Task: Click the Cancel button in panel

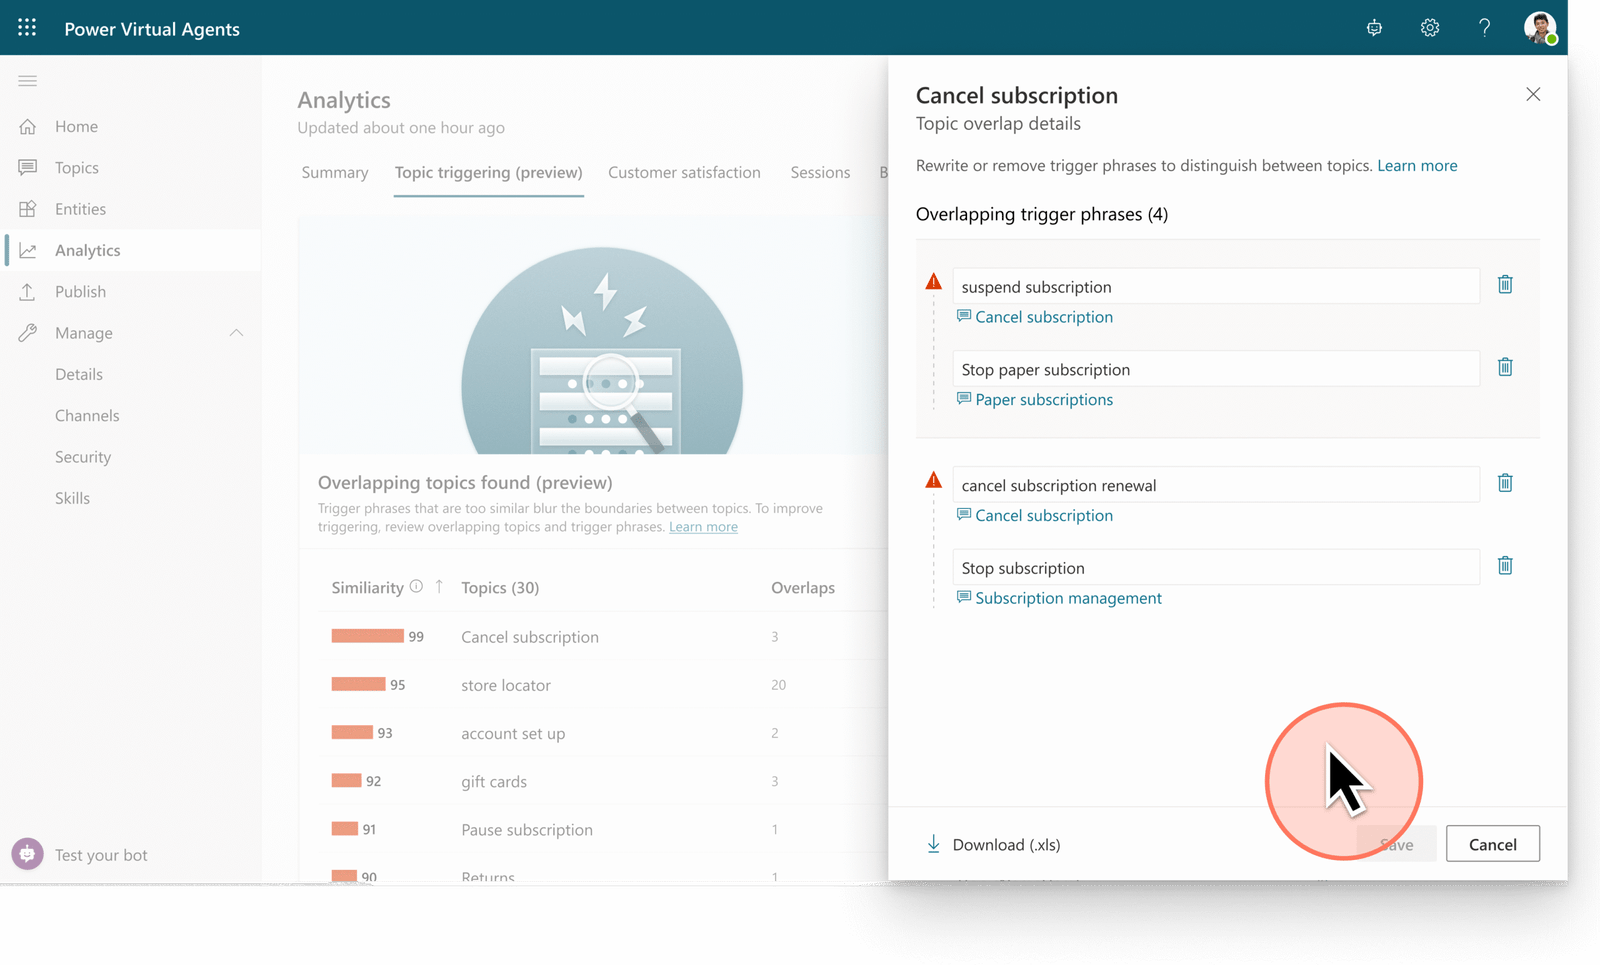Action: [x=1492, y=844]
